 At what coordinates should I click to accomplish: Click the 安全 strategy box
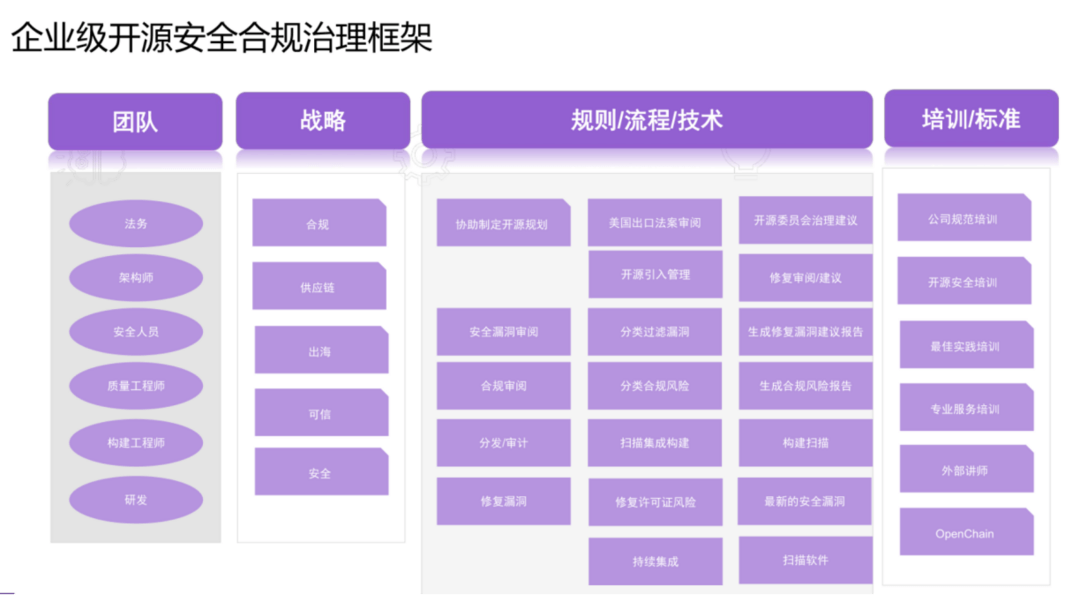321,472
